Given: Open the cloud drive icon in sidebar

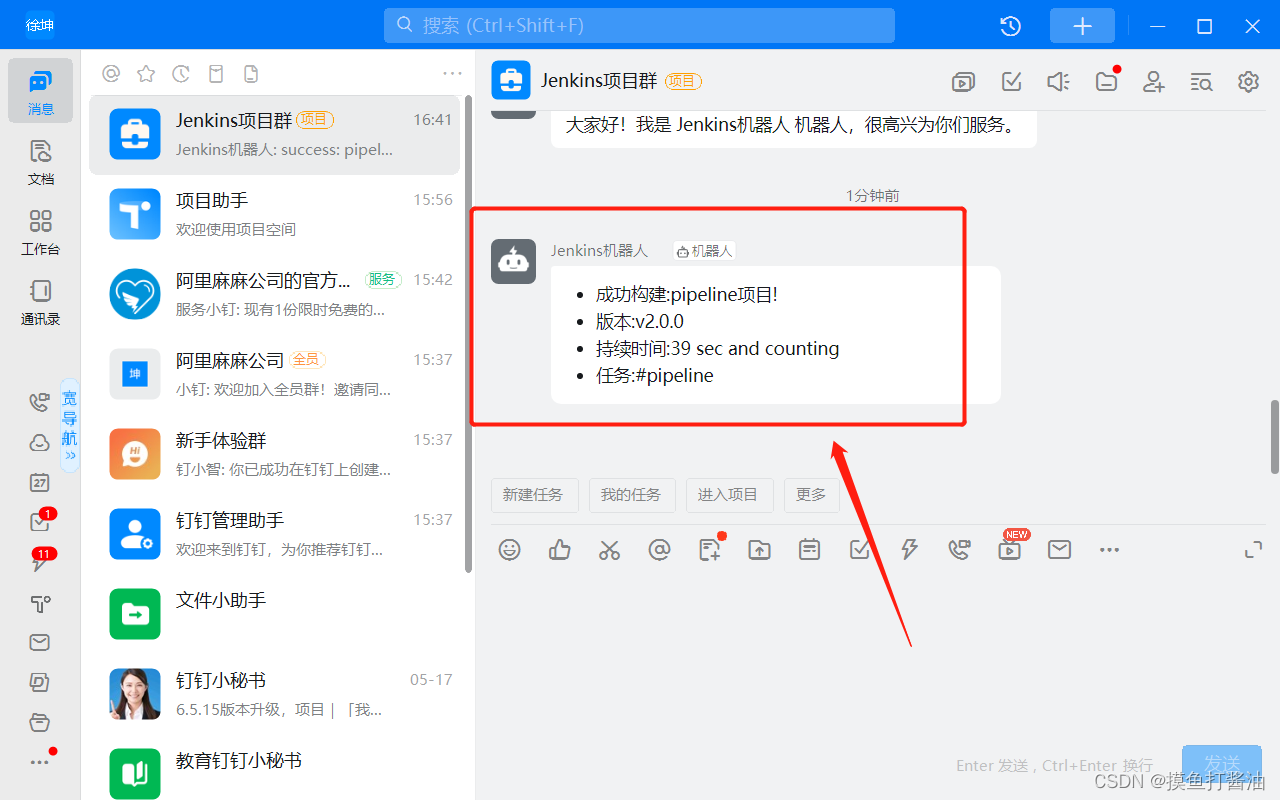Looking at the screenshot, I should pyautogui.click(x=39, y=443).
